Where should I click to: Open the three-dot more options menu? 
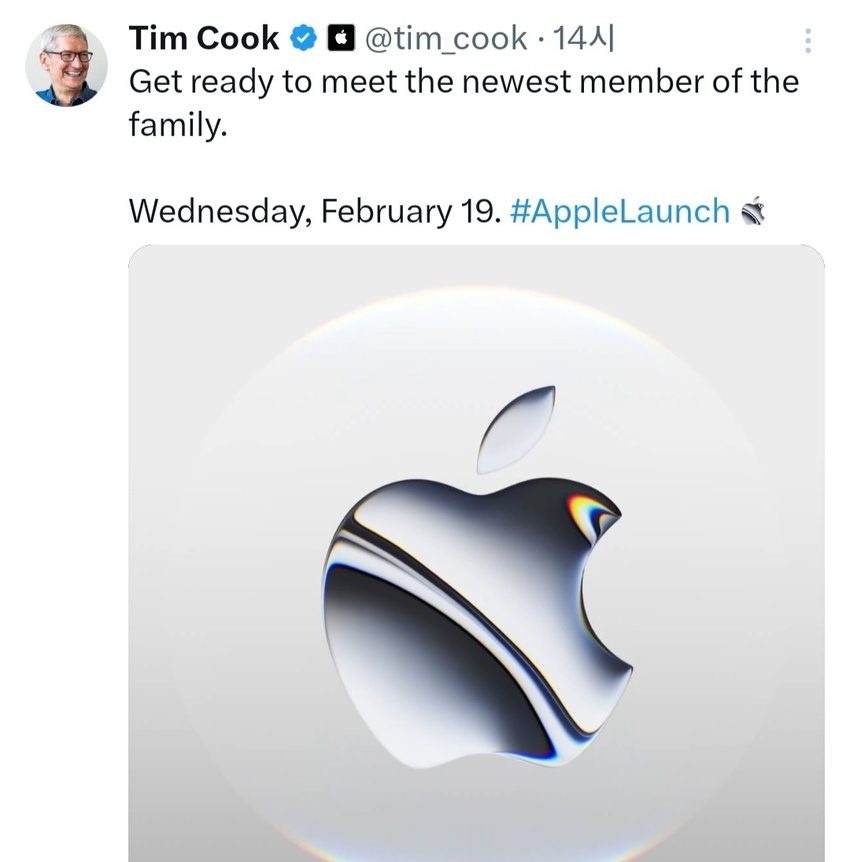pyautogui.click(x=808, y=41)
